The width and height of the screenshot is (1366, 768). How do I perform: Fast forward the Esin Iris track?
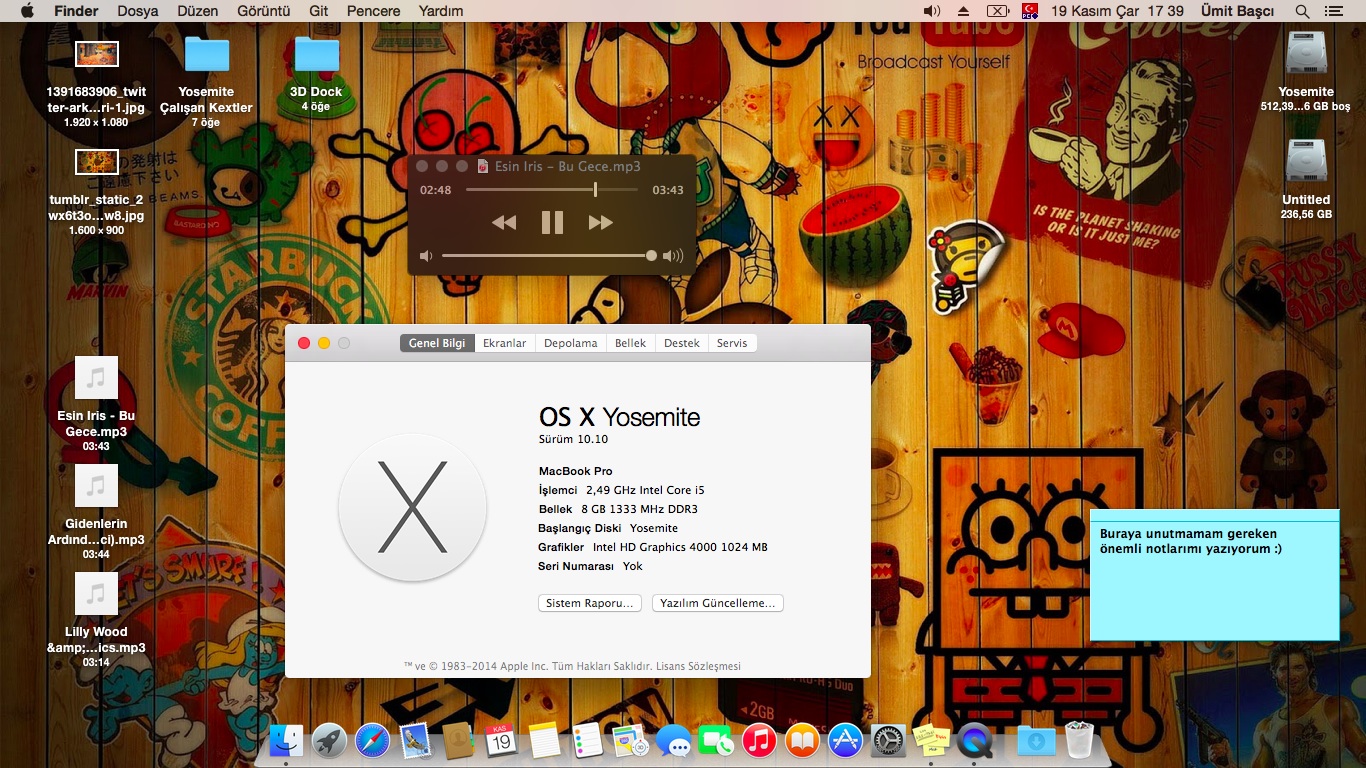[600, 222]
